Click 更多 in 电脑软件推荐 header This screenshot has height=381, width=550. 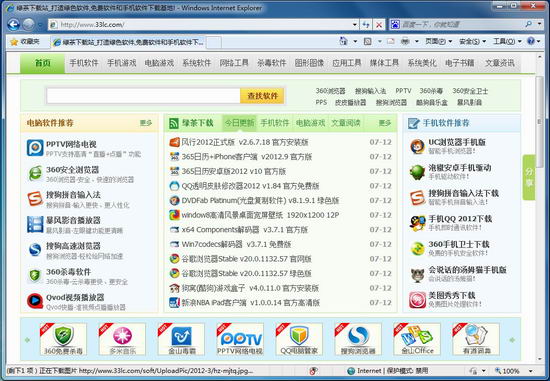click(146, 123)
